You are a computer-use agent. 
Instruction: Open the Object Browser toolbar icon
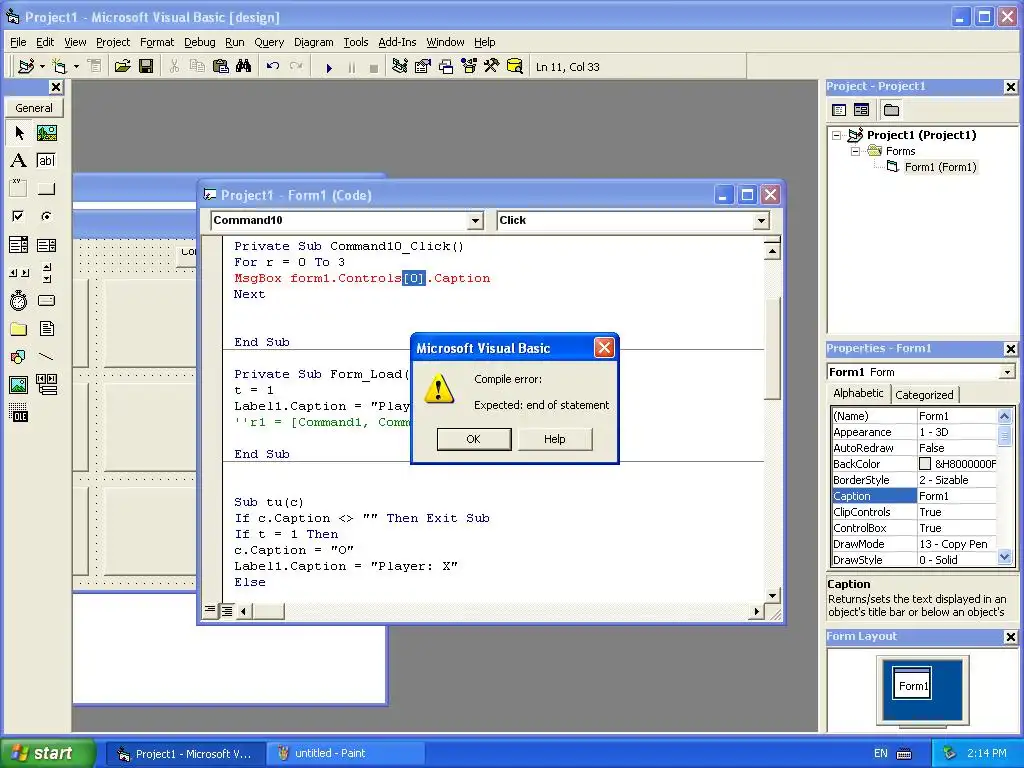pyautogui.click(x=469, y=66)
